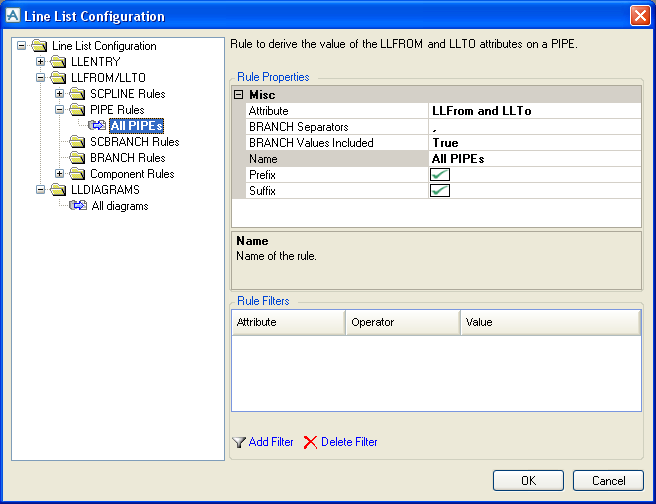Expand the SCPLINE Rules node
This screenshot has width=656, height=504.
[60, 94]
